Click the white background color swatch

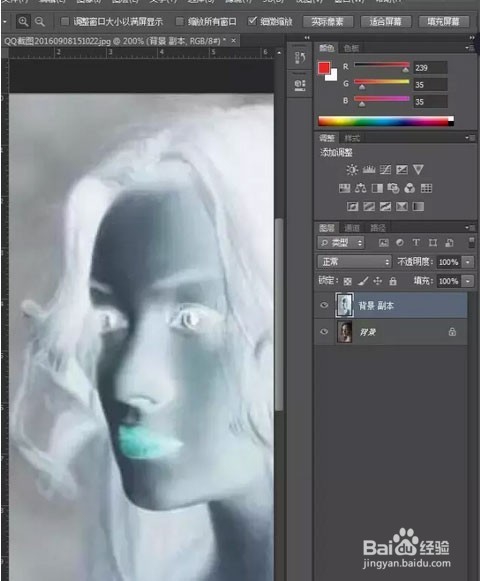click(x=333, y=76)
